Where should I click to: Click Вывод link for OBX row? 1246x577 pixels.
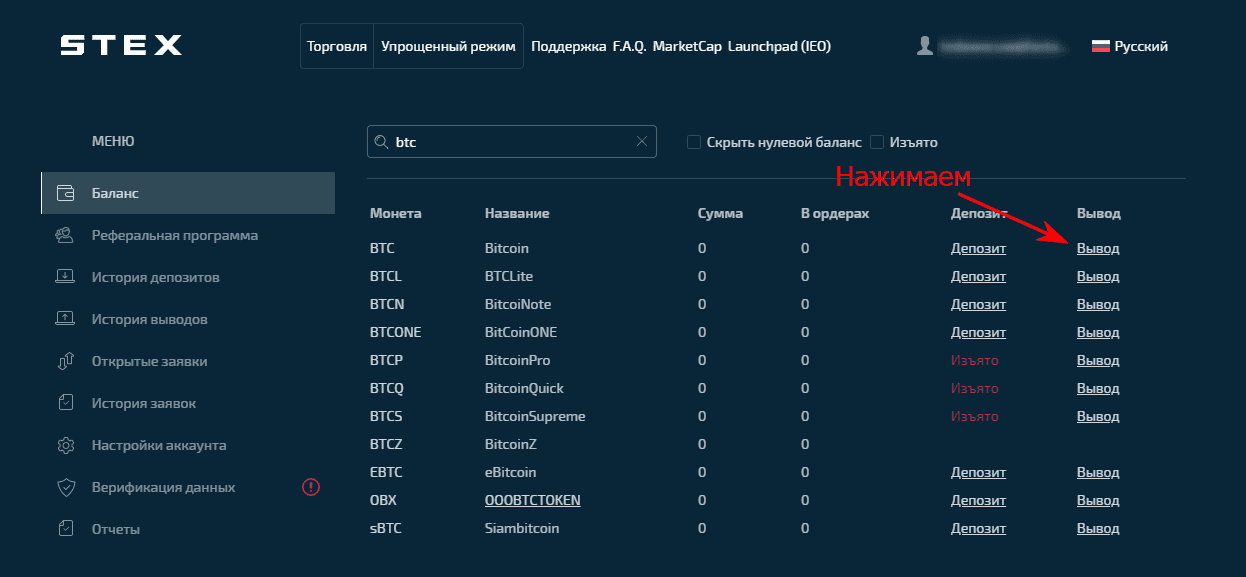[1098, 500]
